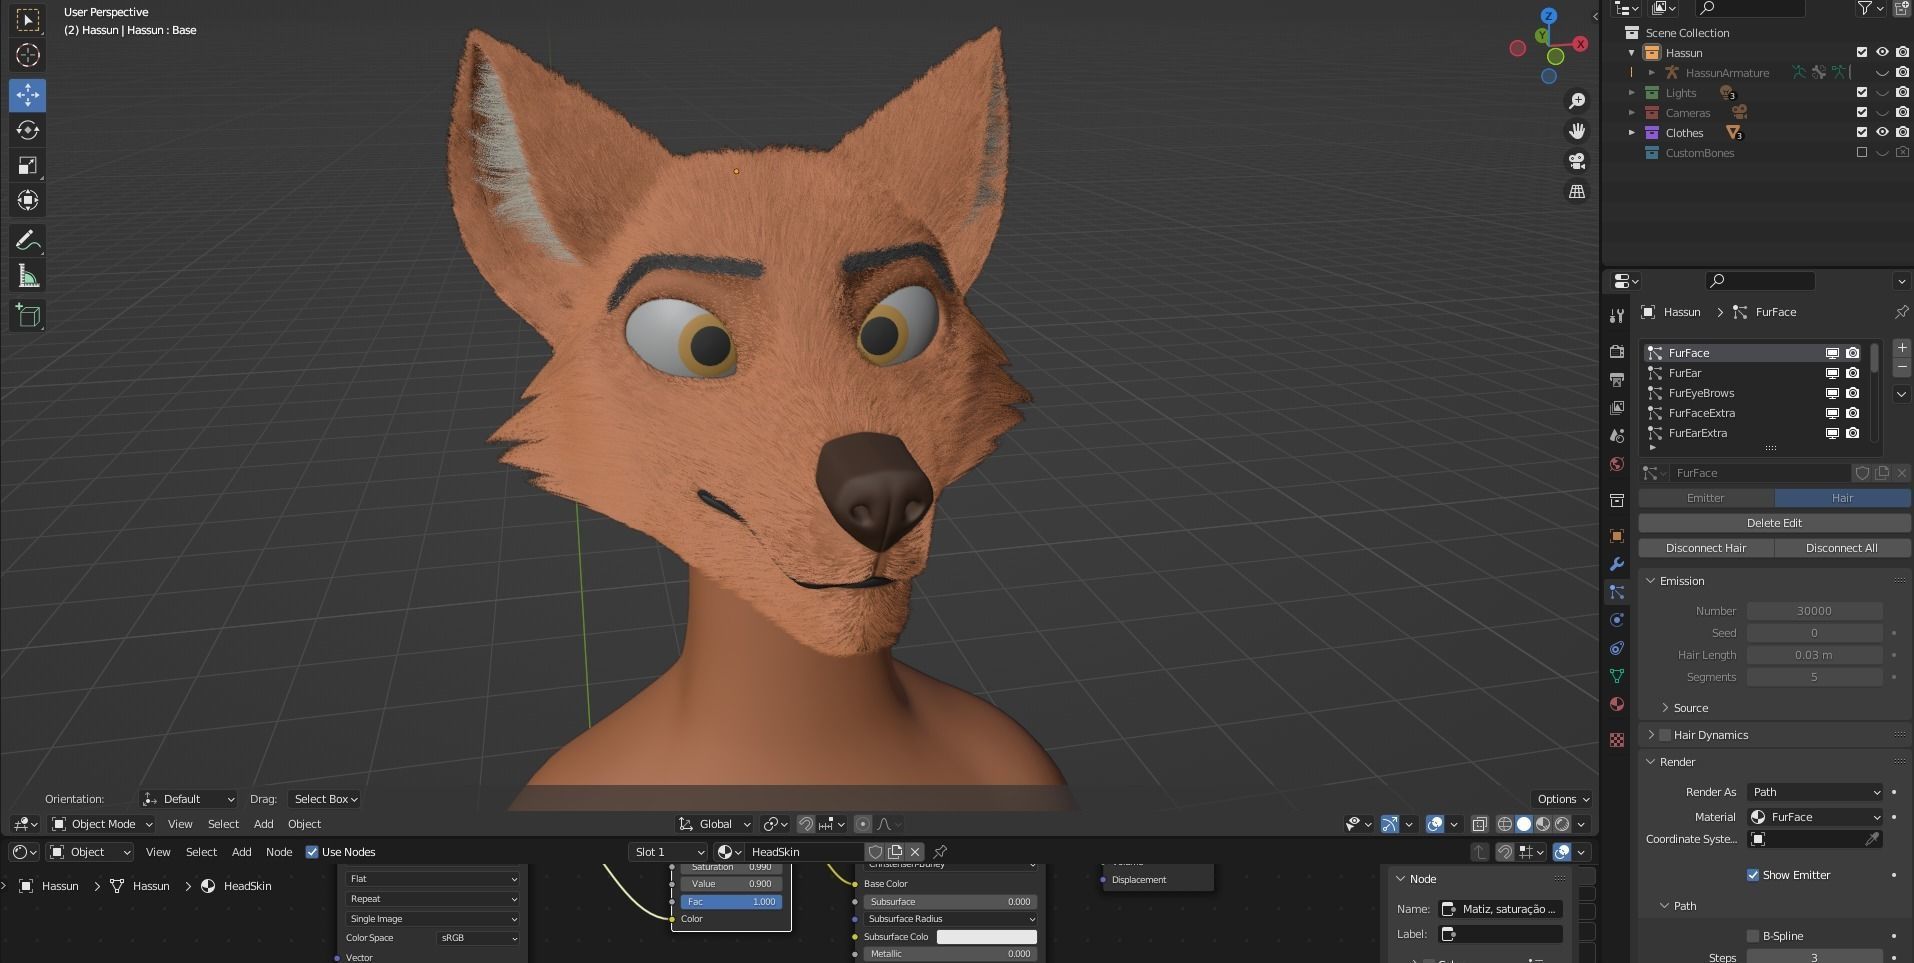Open the Orientation Default dropdown
Viewport: 1914px width, 963px height.
pos(188,799)
